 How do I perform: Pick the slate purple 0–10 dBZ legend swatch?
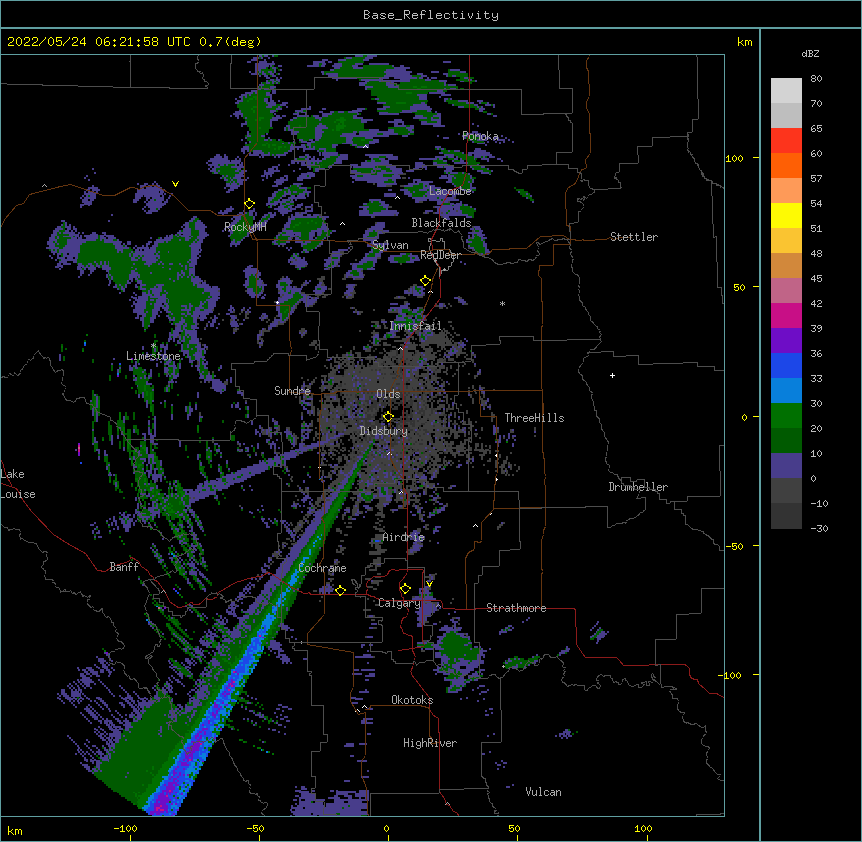(786, 466)
